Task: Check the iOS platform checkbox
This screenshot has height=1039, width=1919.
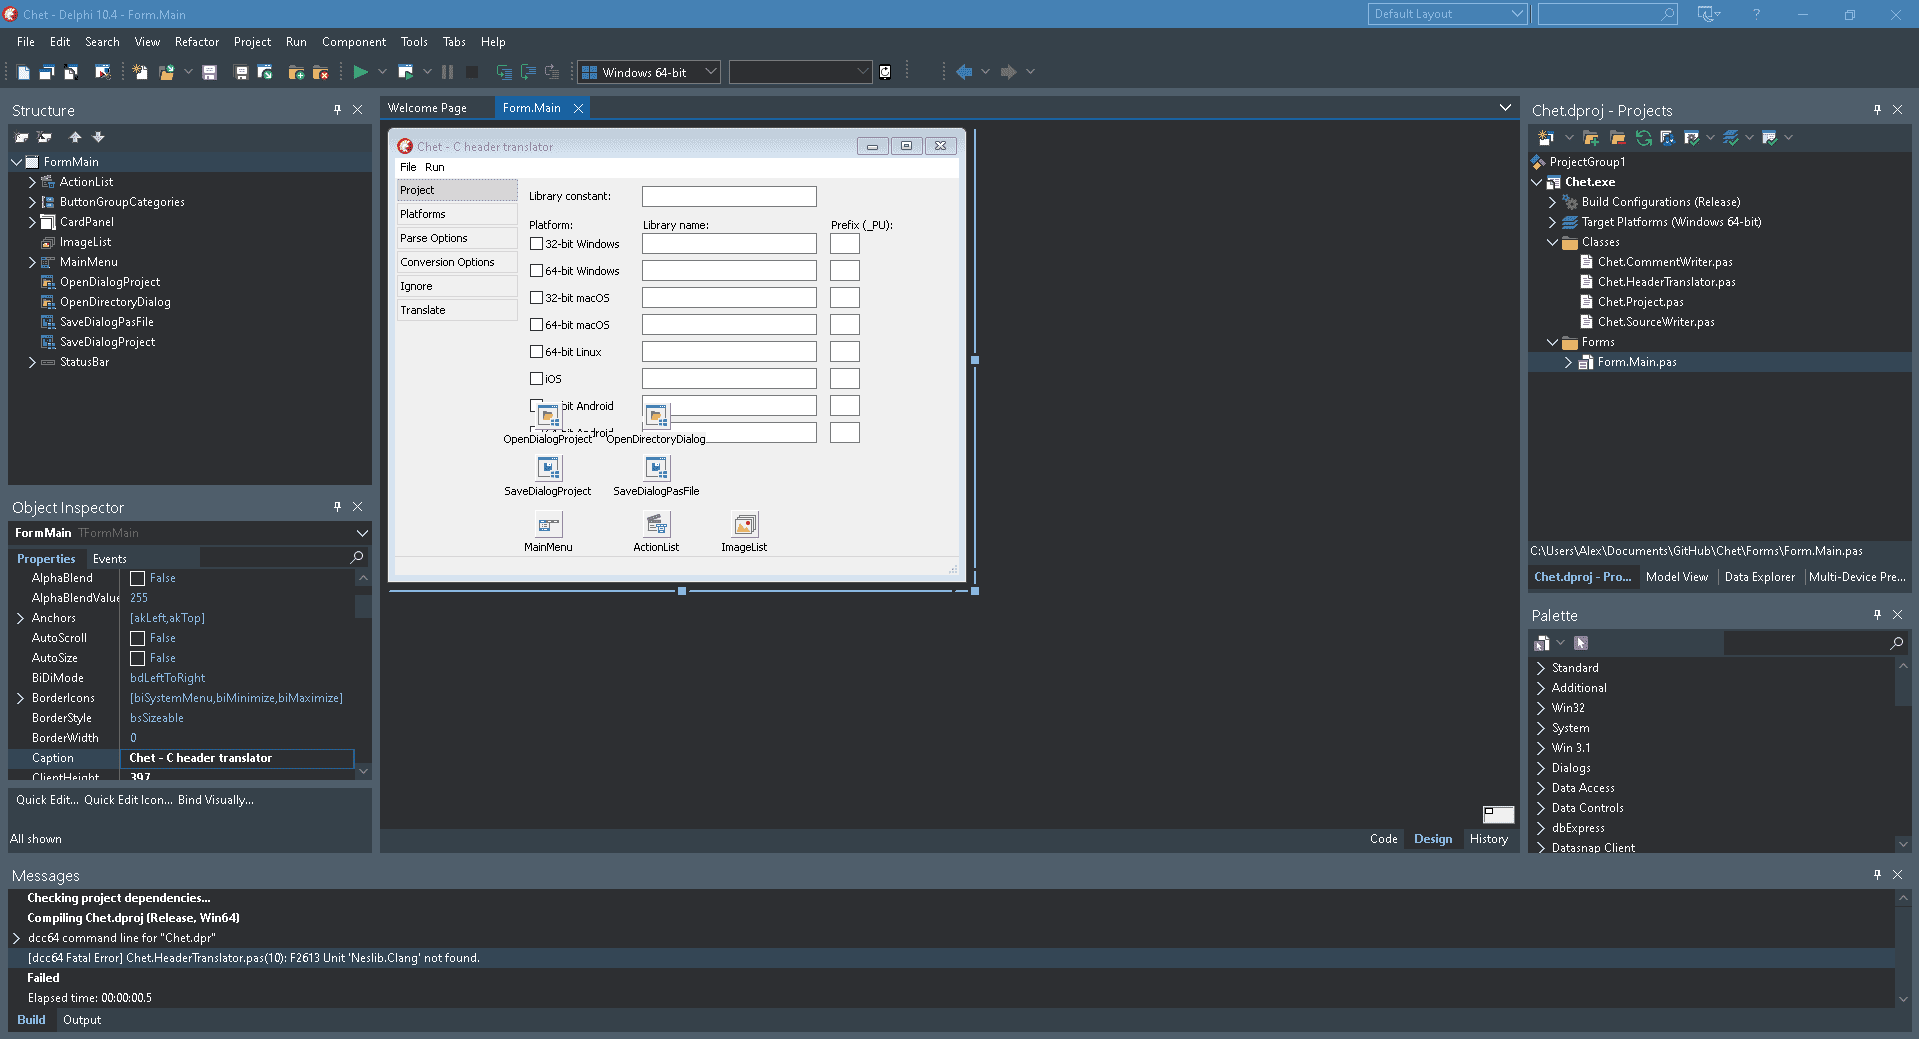Action: click(x=536, y=379)
